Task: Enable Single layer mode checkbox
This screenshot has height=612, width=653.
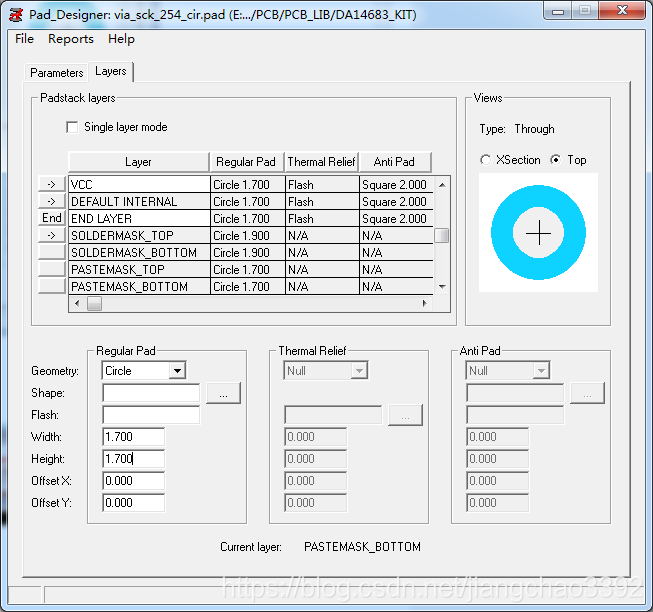Action: click(72, 128)
